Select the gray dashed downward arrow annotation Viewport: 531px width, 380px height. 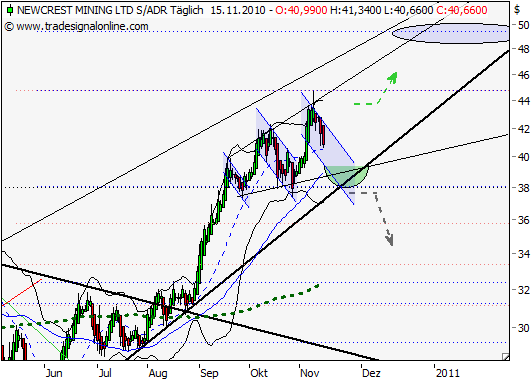click(371, 218)
